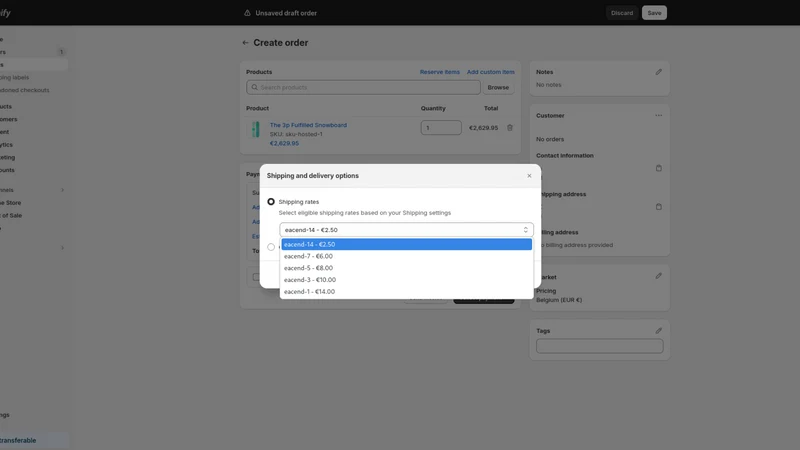Click the warning icon beside Unsaved draft order

coord(247,13)
